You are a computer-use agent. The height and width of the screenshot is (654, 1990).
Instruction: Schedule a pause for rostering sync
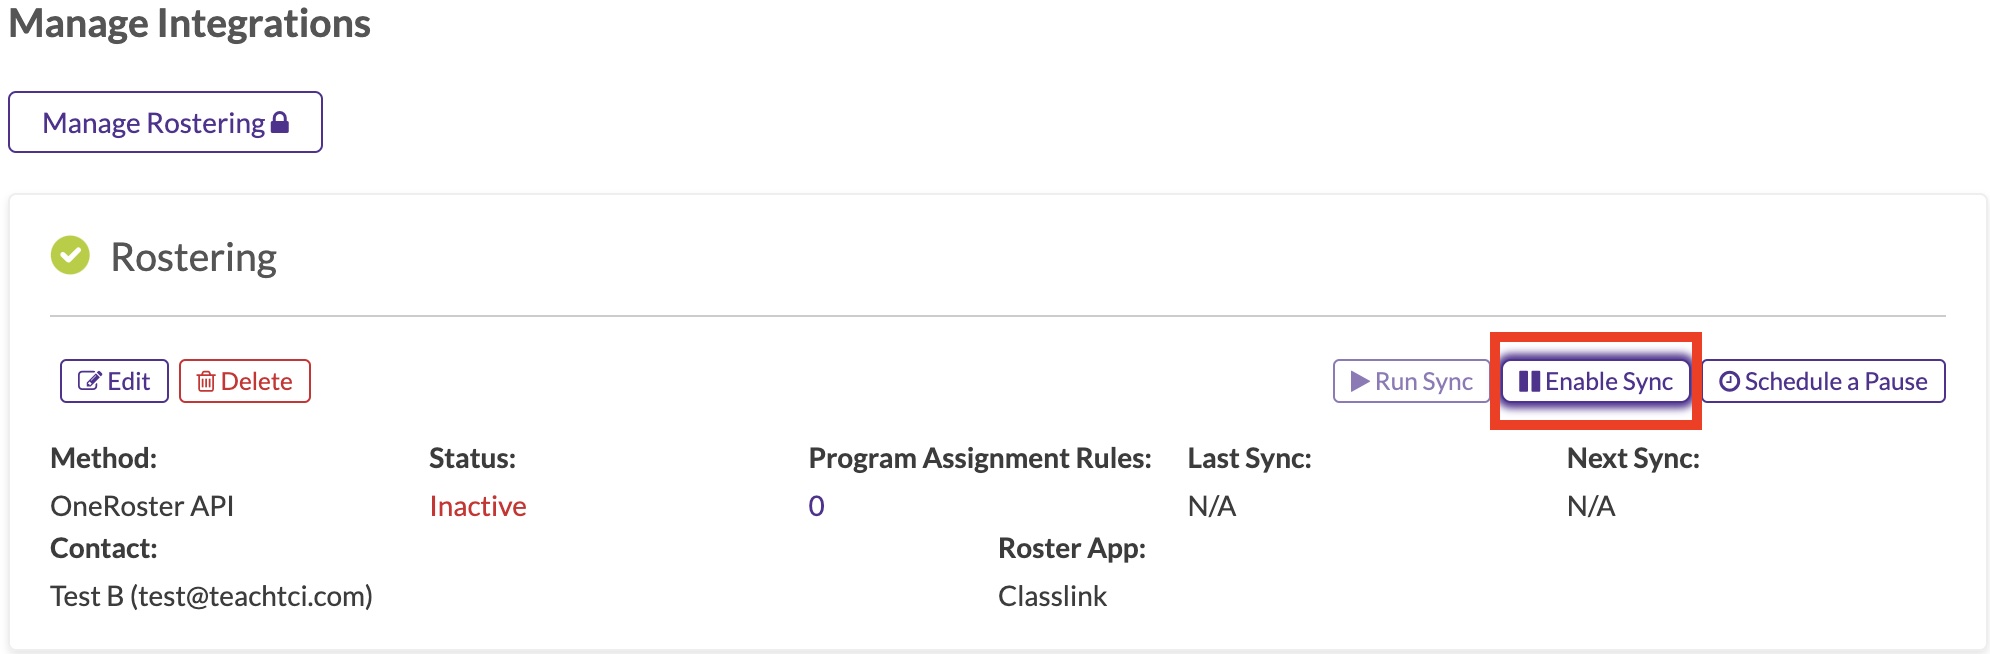pyautogui.click(x=1824, y=380)
